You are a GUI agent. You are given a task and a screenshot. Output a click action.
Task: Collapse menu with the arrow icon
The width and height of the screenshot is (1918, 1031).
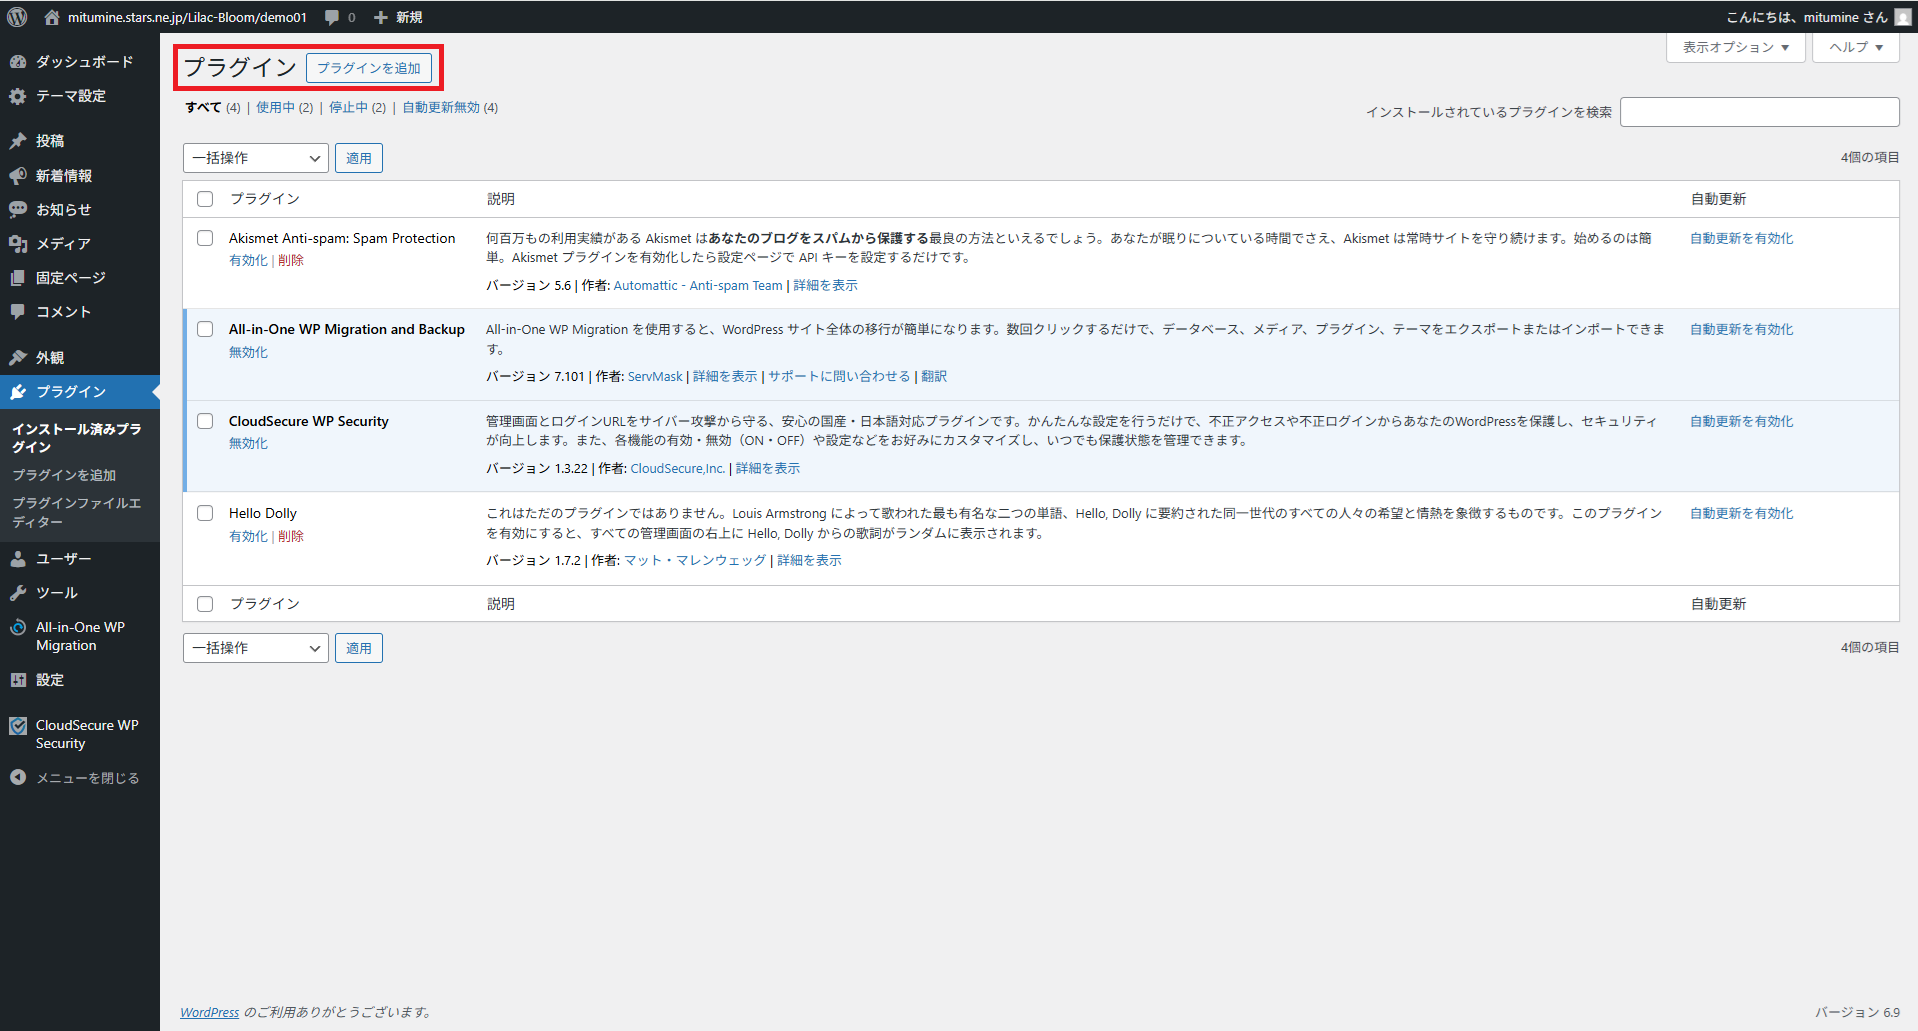pyautogui.click(x=18, y=777)
